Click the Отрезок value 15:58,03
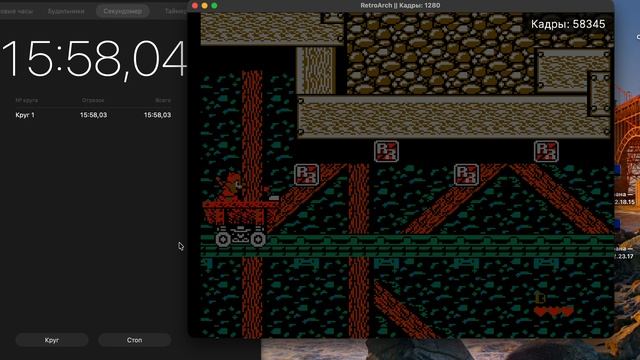The height and width of the screenshot is (360, 640). coord(93,115)
